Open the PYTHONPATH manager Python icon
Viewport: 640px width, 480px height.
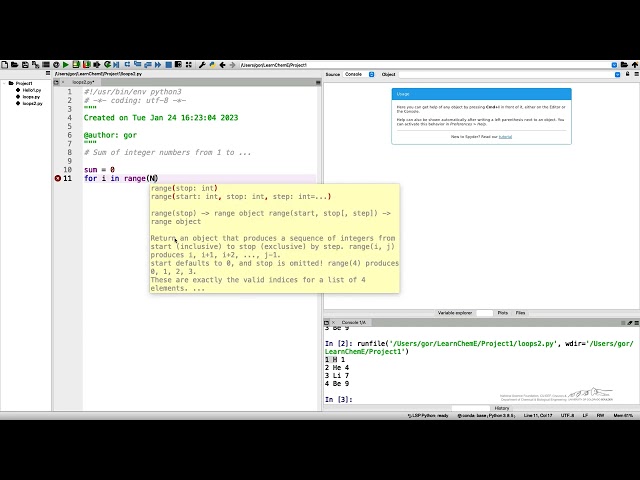[212, 64]
